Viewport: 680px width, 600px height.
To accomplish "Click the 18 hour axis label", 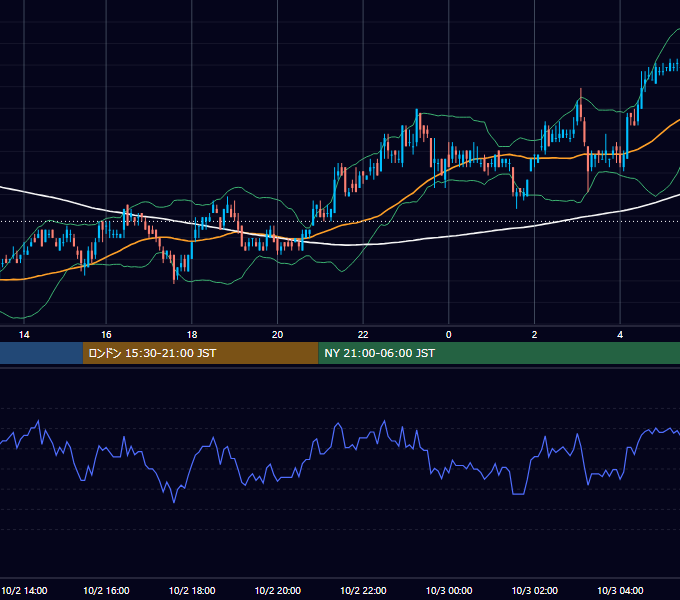I will (x=192, y=335).
